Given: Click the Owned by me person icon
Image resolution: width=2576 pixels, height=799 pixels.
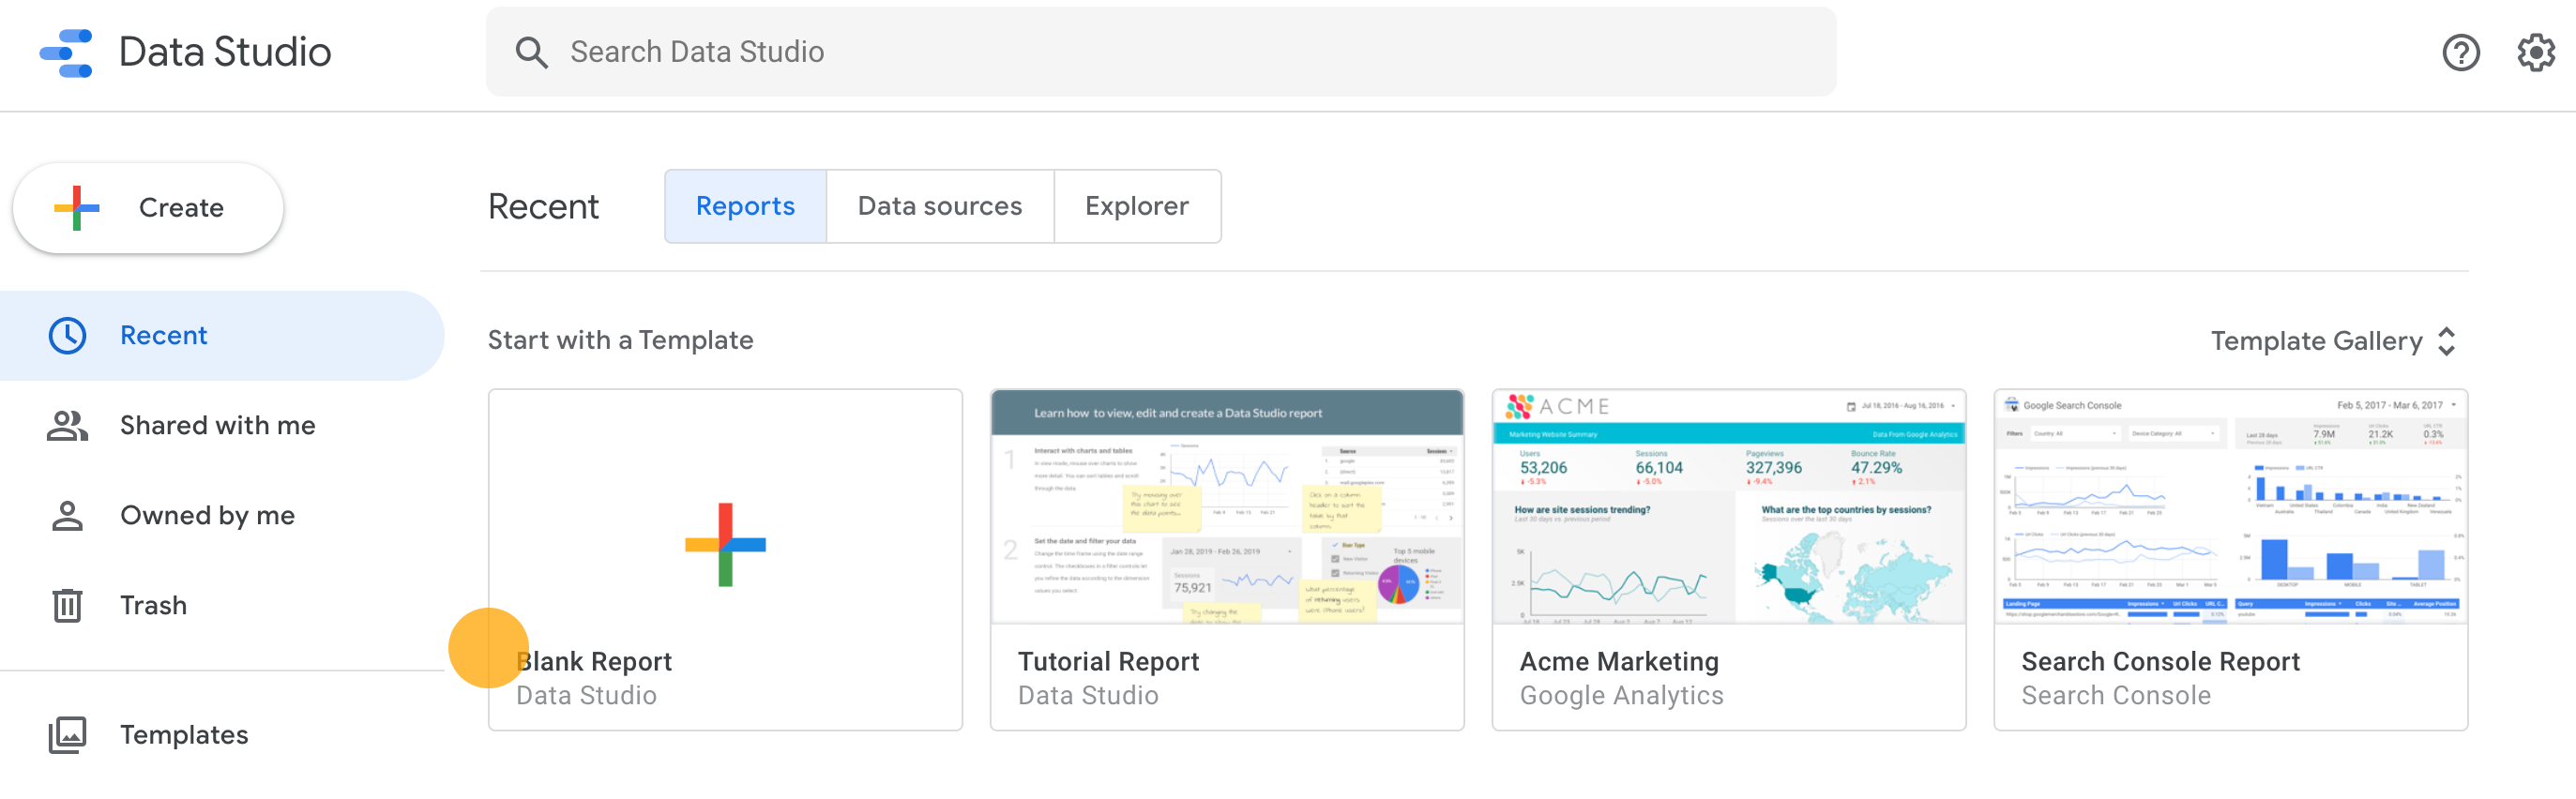Looking at the screenshot, I should [67, 516].
